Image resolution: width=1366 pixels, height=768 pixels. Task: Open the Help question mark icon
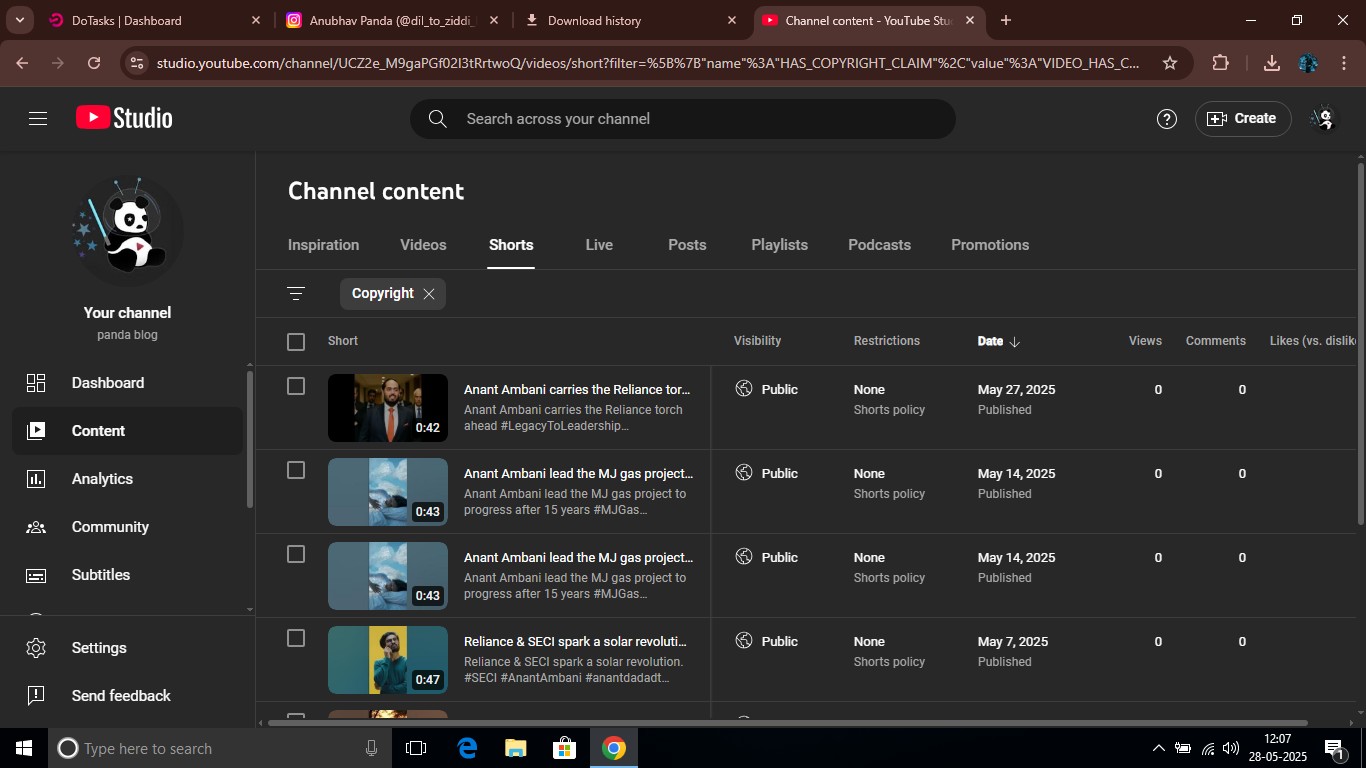tap(1166, 119)
